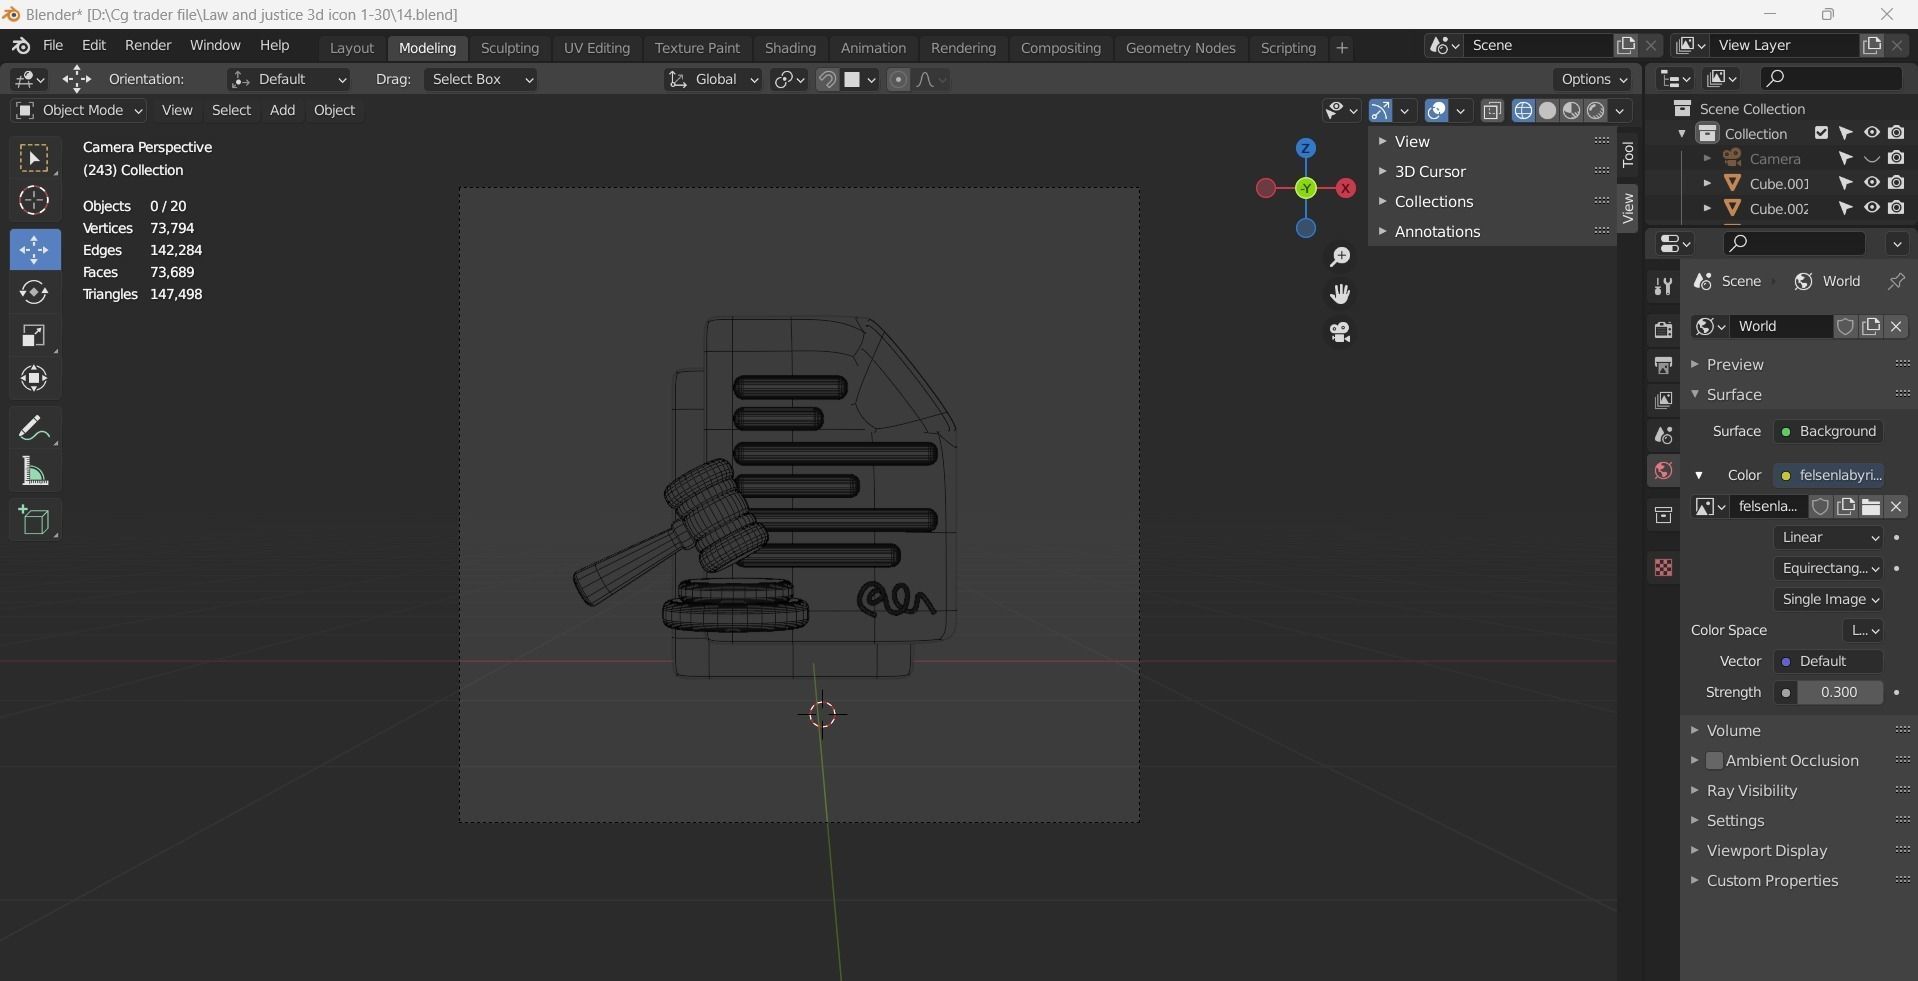
Task: Open the Options dropdown
Action: (1594, 80)
